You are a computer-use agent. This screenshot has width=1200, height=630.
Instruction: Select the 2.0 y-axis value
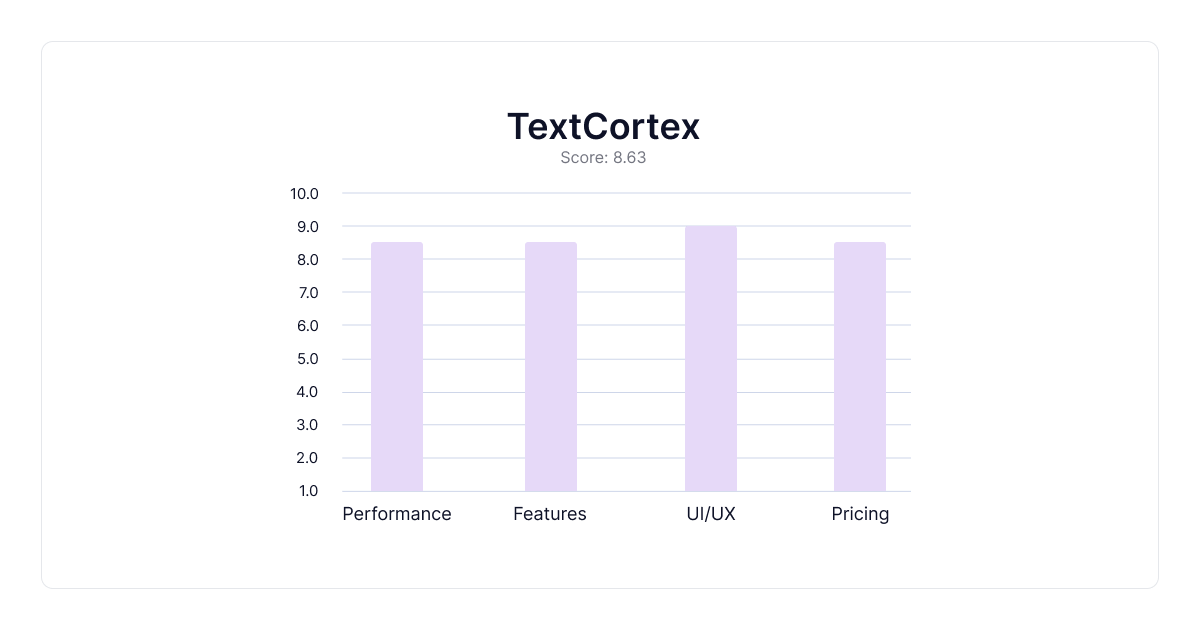307,458
